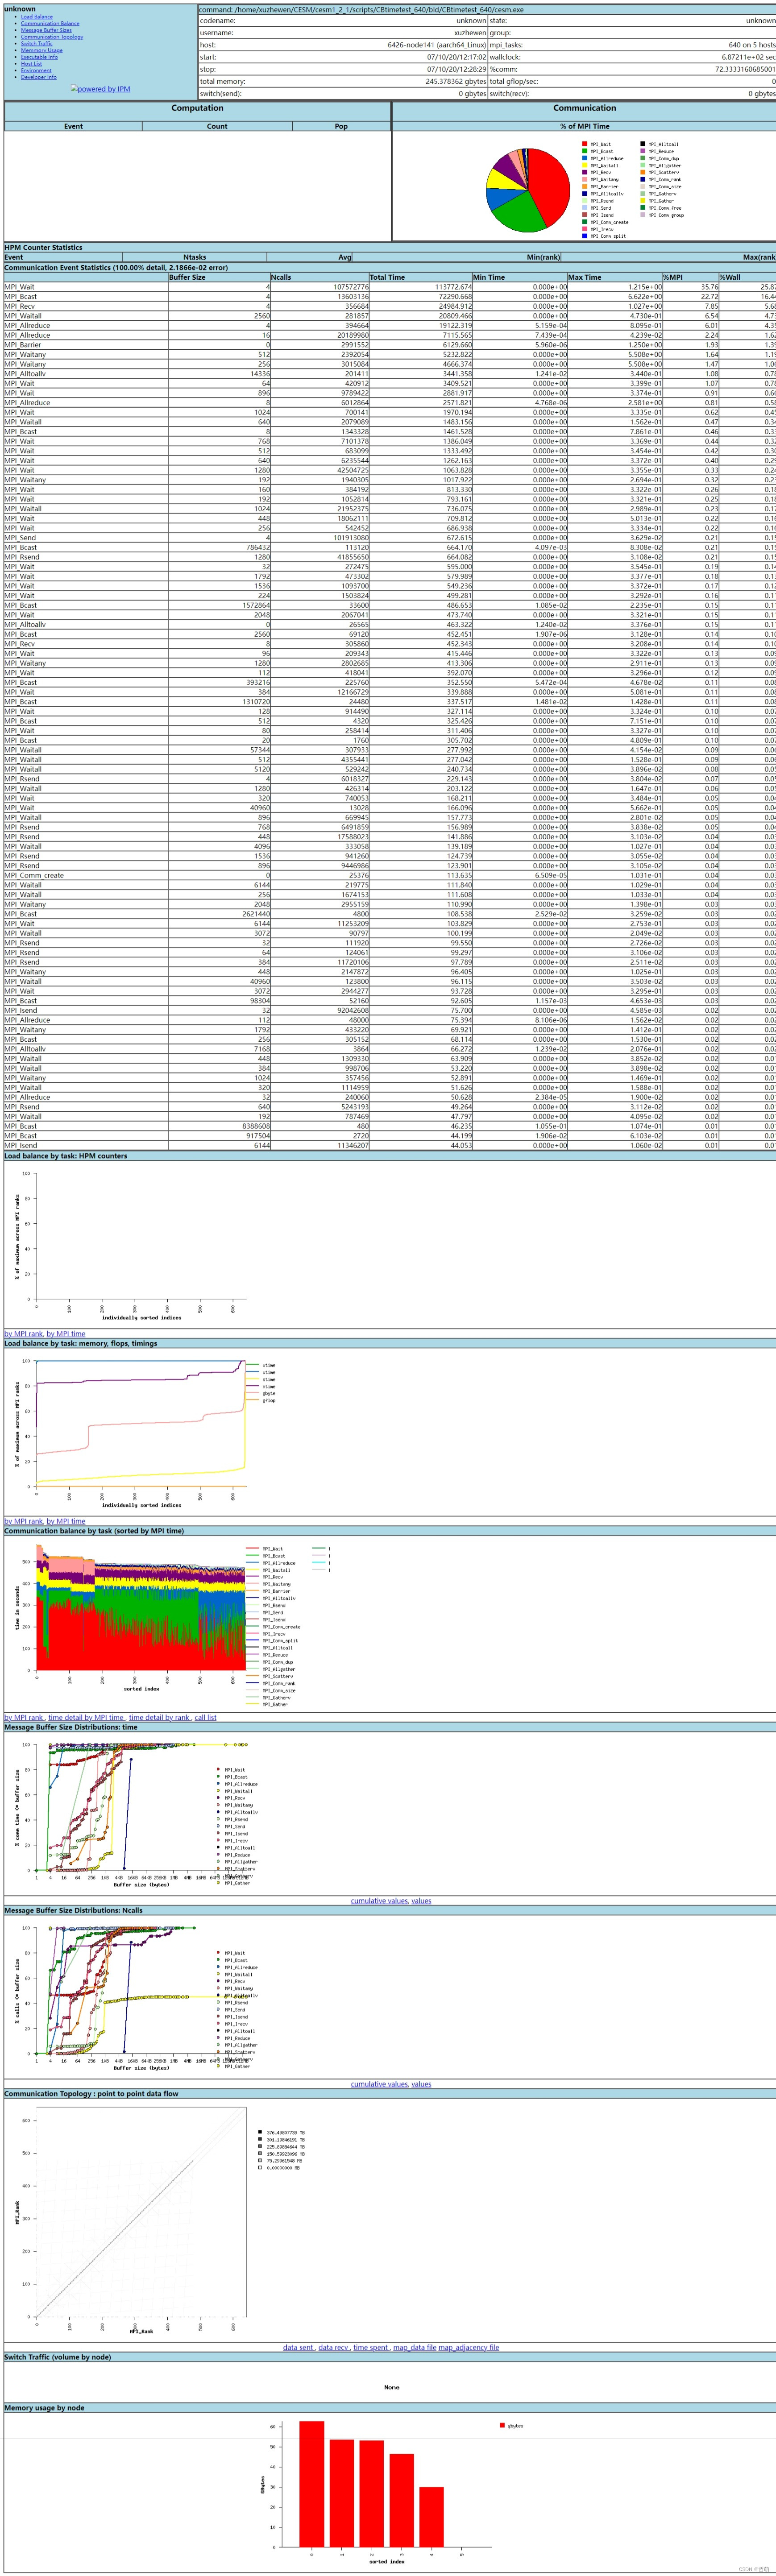Open the Switch Traffic section
Image resolution: width=776 pixels, height=2576 pixels.
tap(37, 44)
